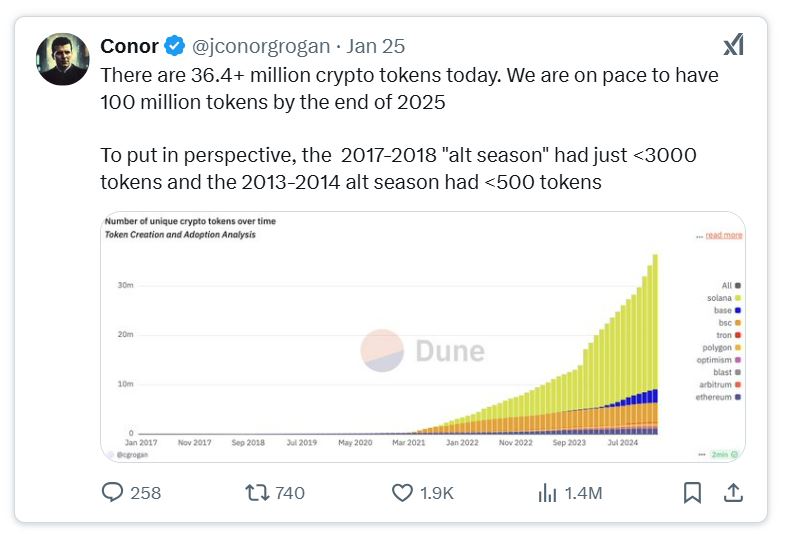Click the repost icon

(256, 492)
